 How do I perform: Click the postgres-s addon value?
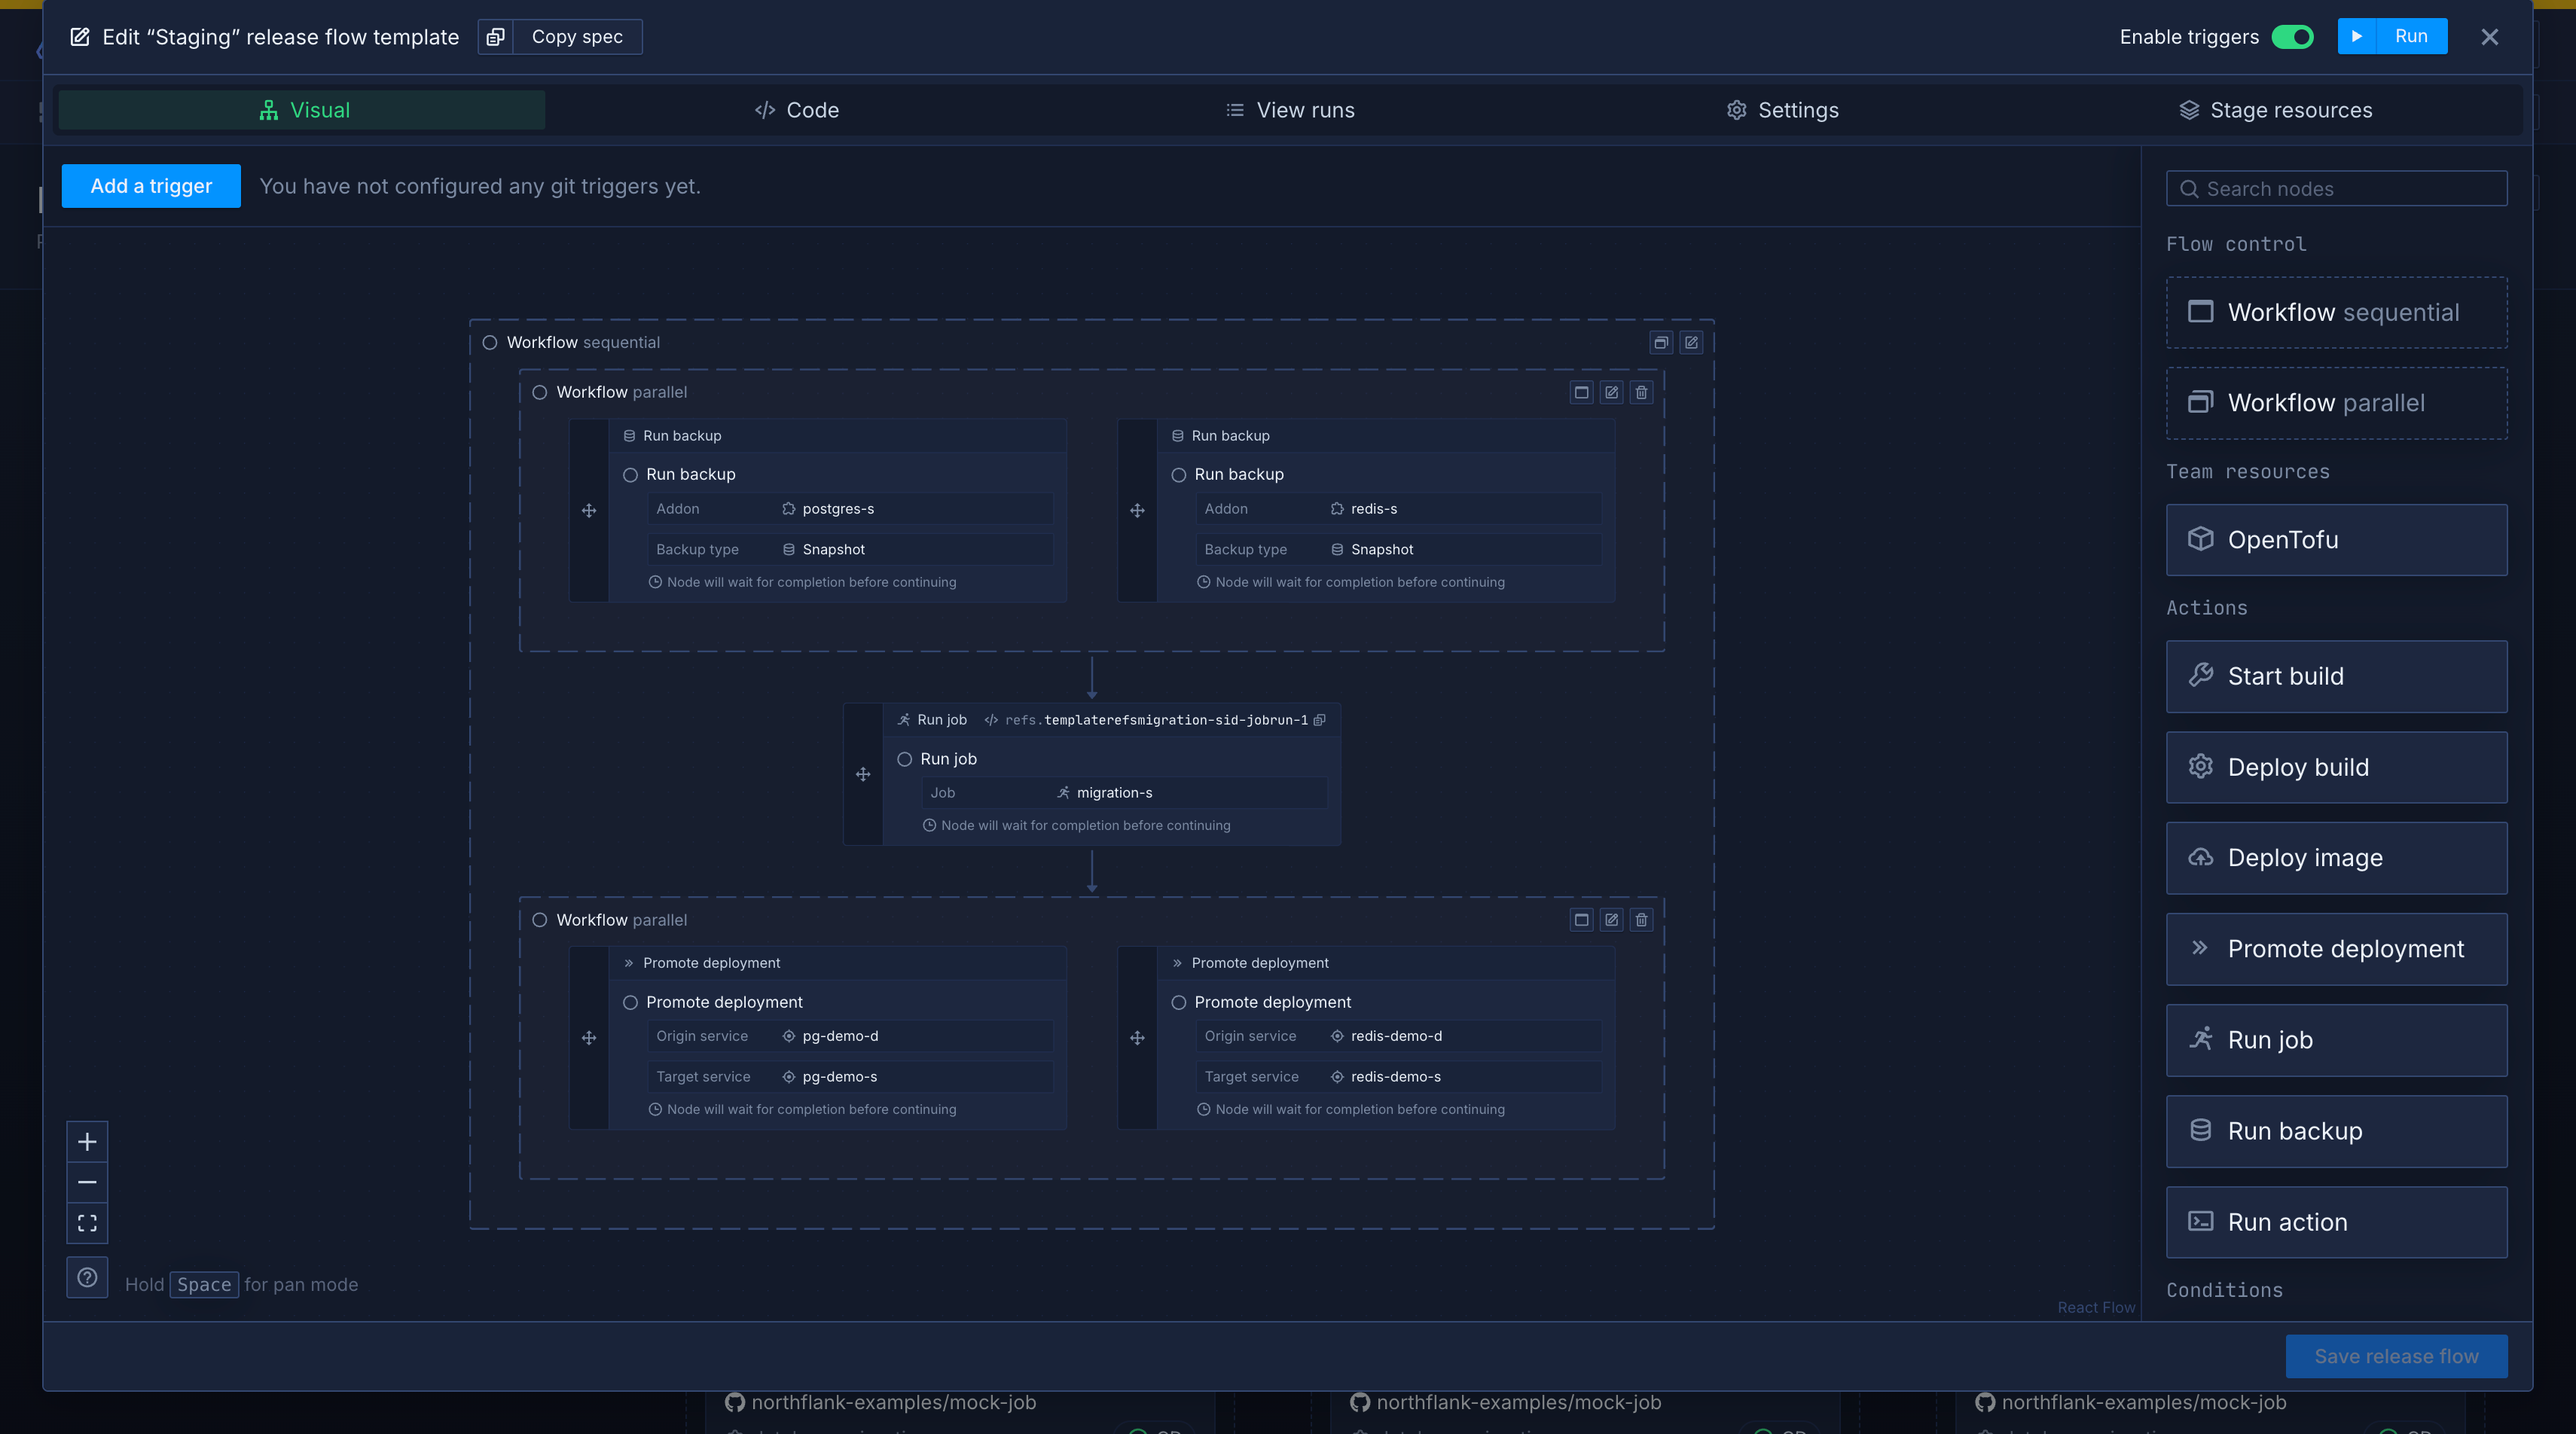(x=838, y=509)
